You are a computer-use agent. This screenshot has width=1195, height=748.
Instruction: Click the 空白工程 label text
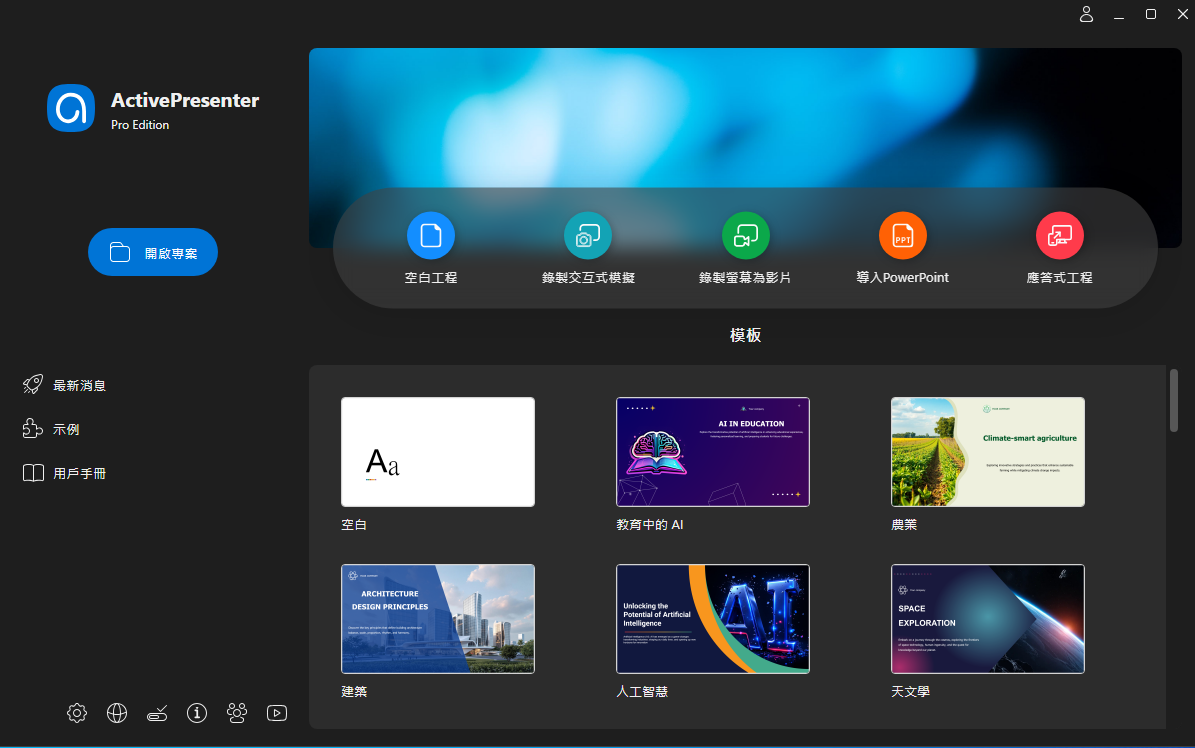(431, 278)
